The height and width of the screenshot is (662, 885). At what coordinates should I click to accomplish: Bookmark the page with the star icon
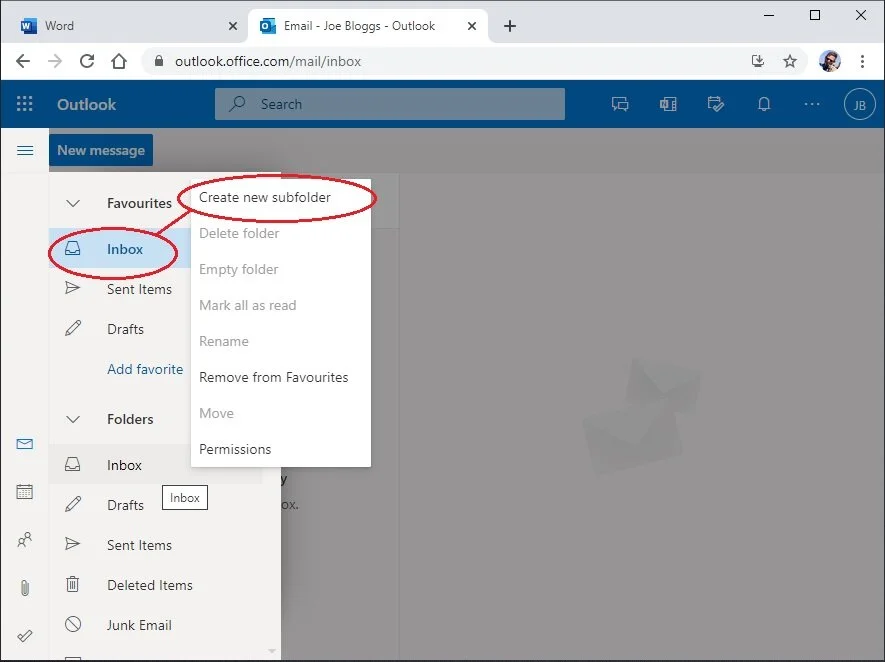click(790, 61)
